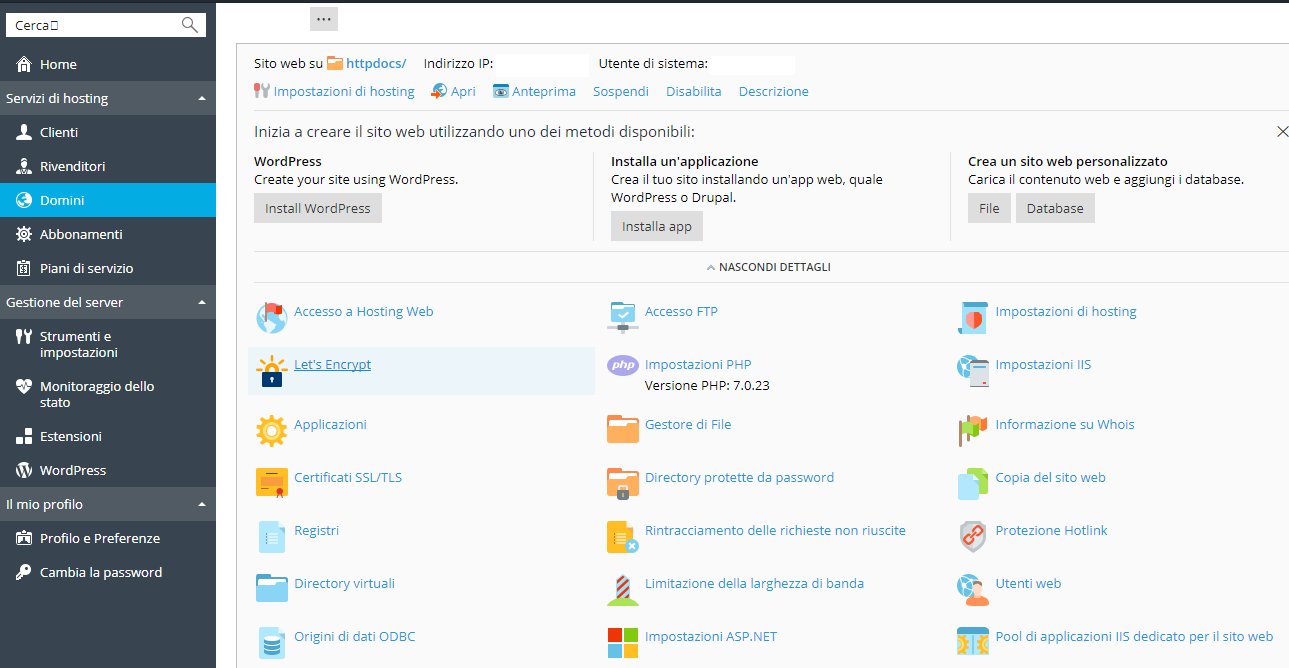Dismiss the website creation methods panel

[x=1282, y=132]
